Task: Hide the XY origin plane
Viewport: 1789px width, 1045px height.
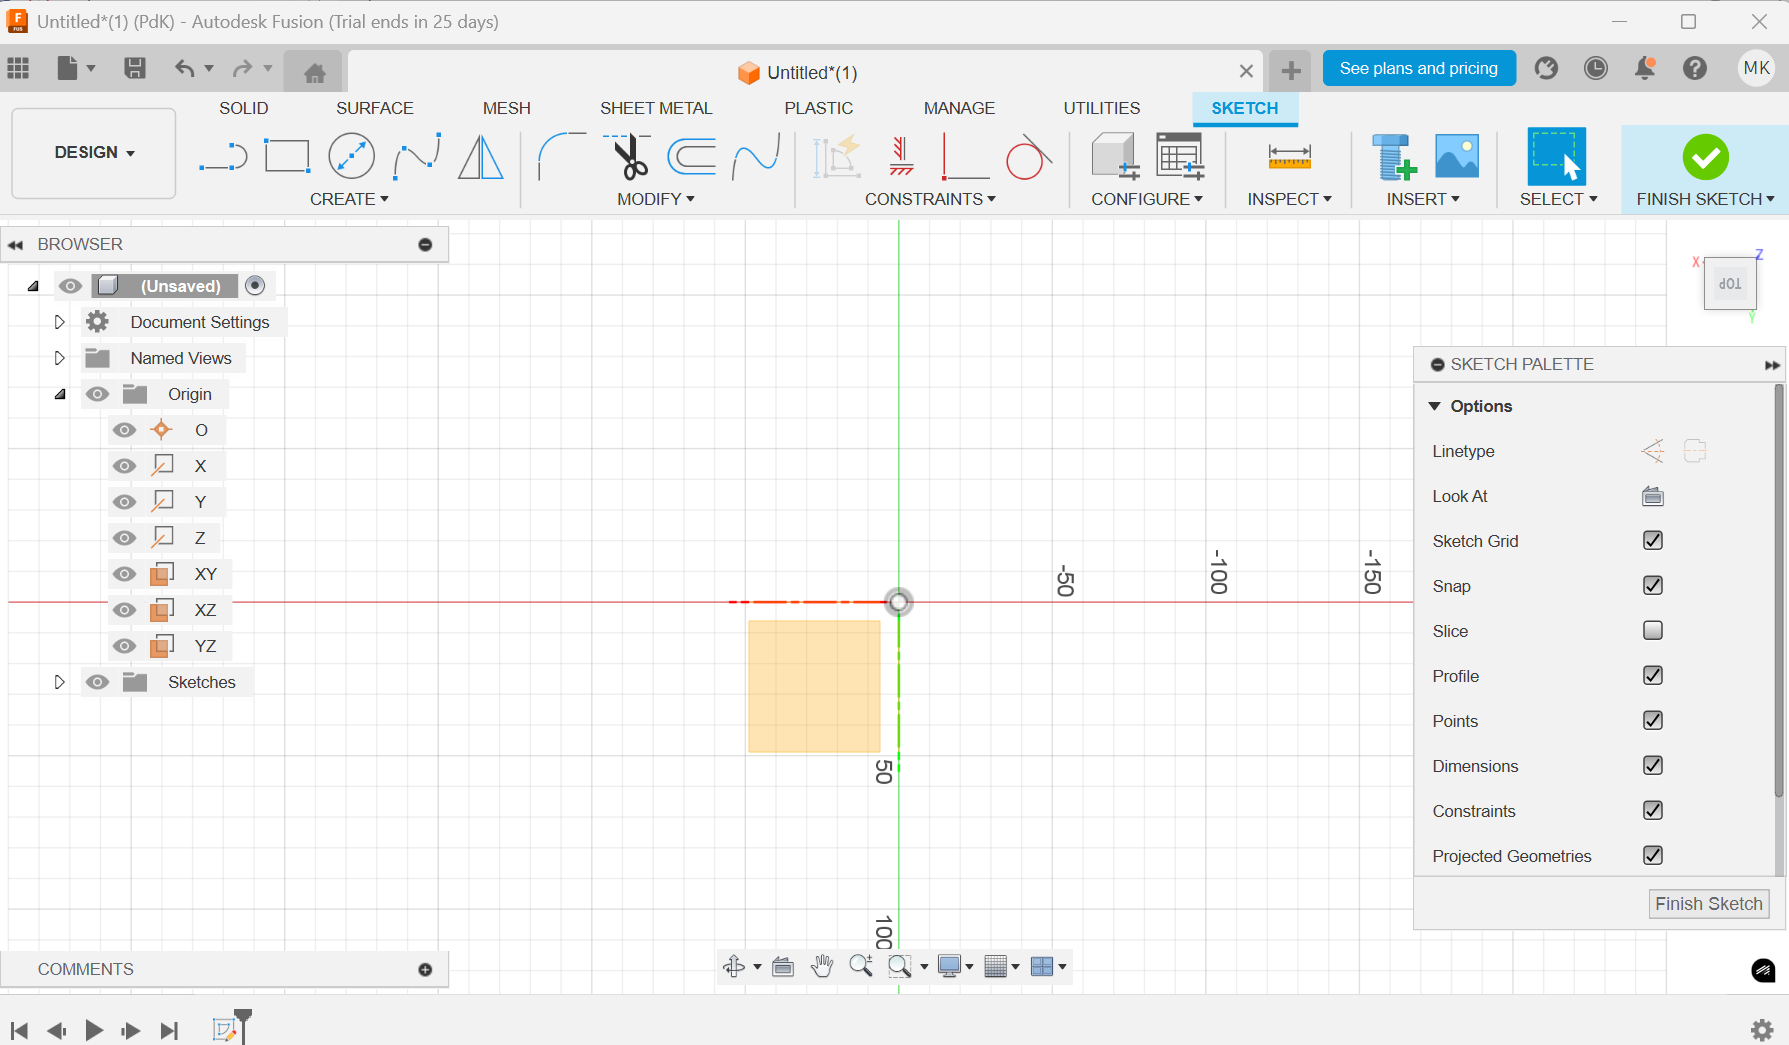Action: 124,574
